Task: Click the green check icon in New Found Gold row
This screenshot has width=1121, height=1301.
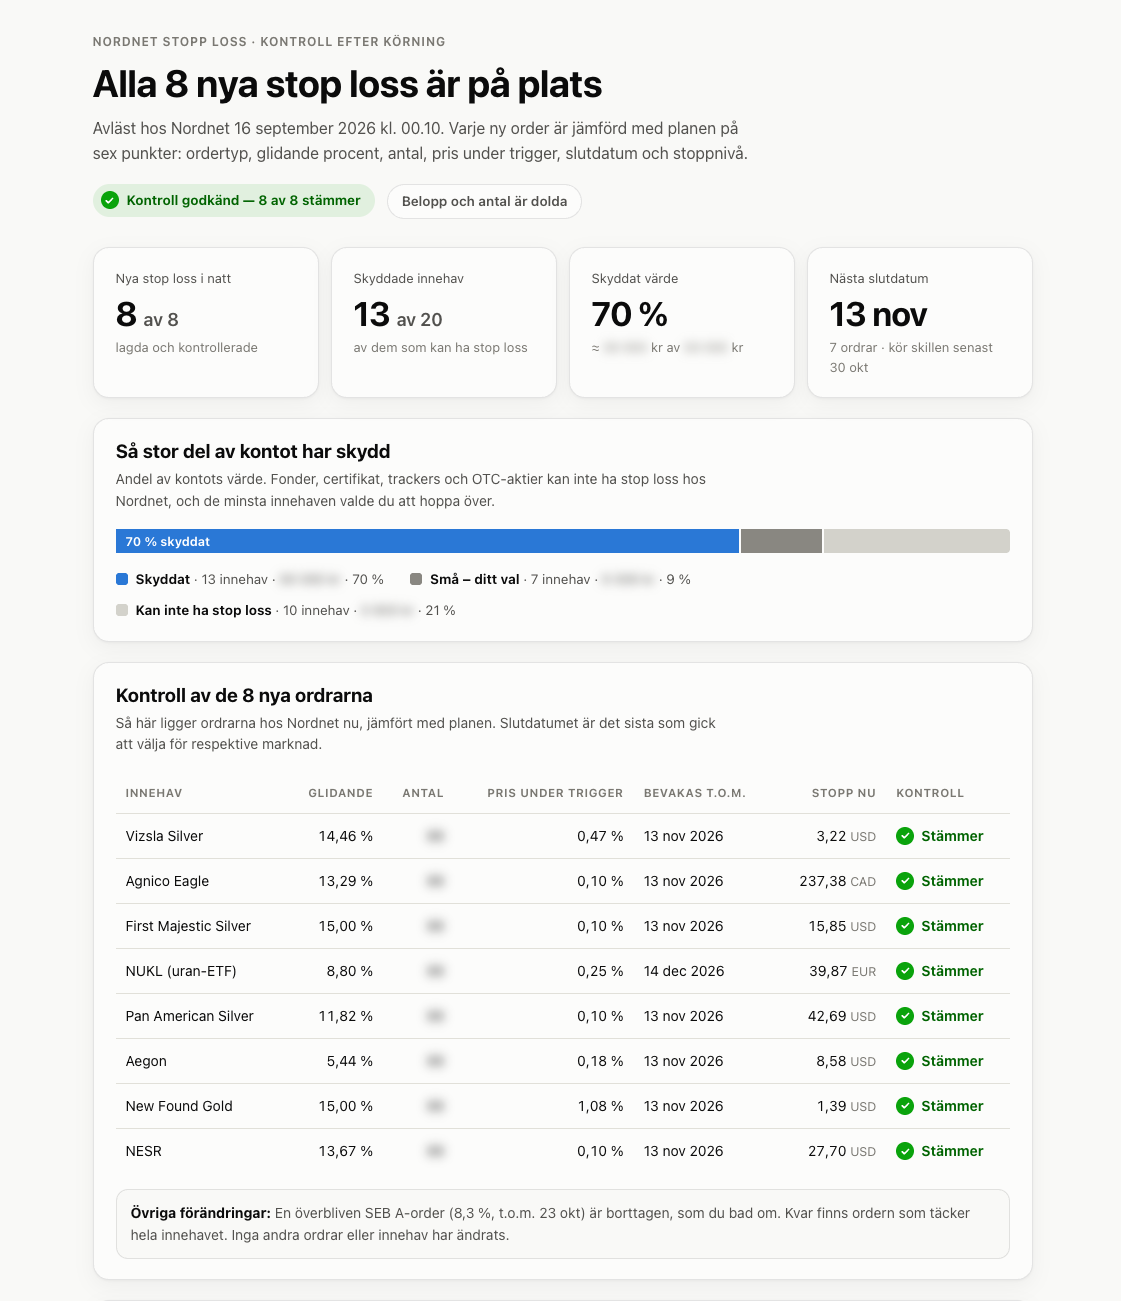Action: click(905, 1106)
